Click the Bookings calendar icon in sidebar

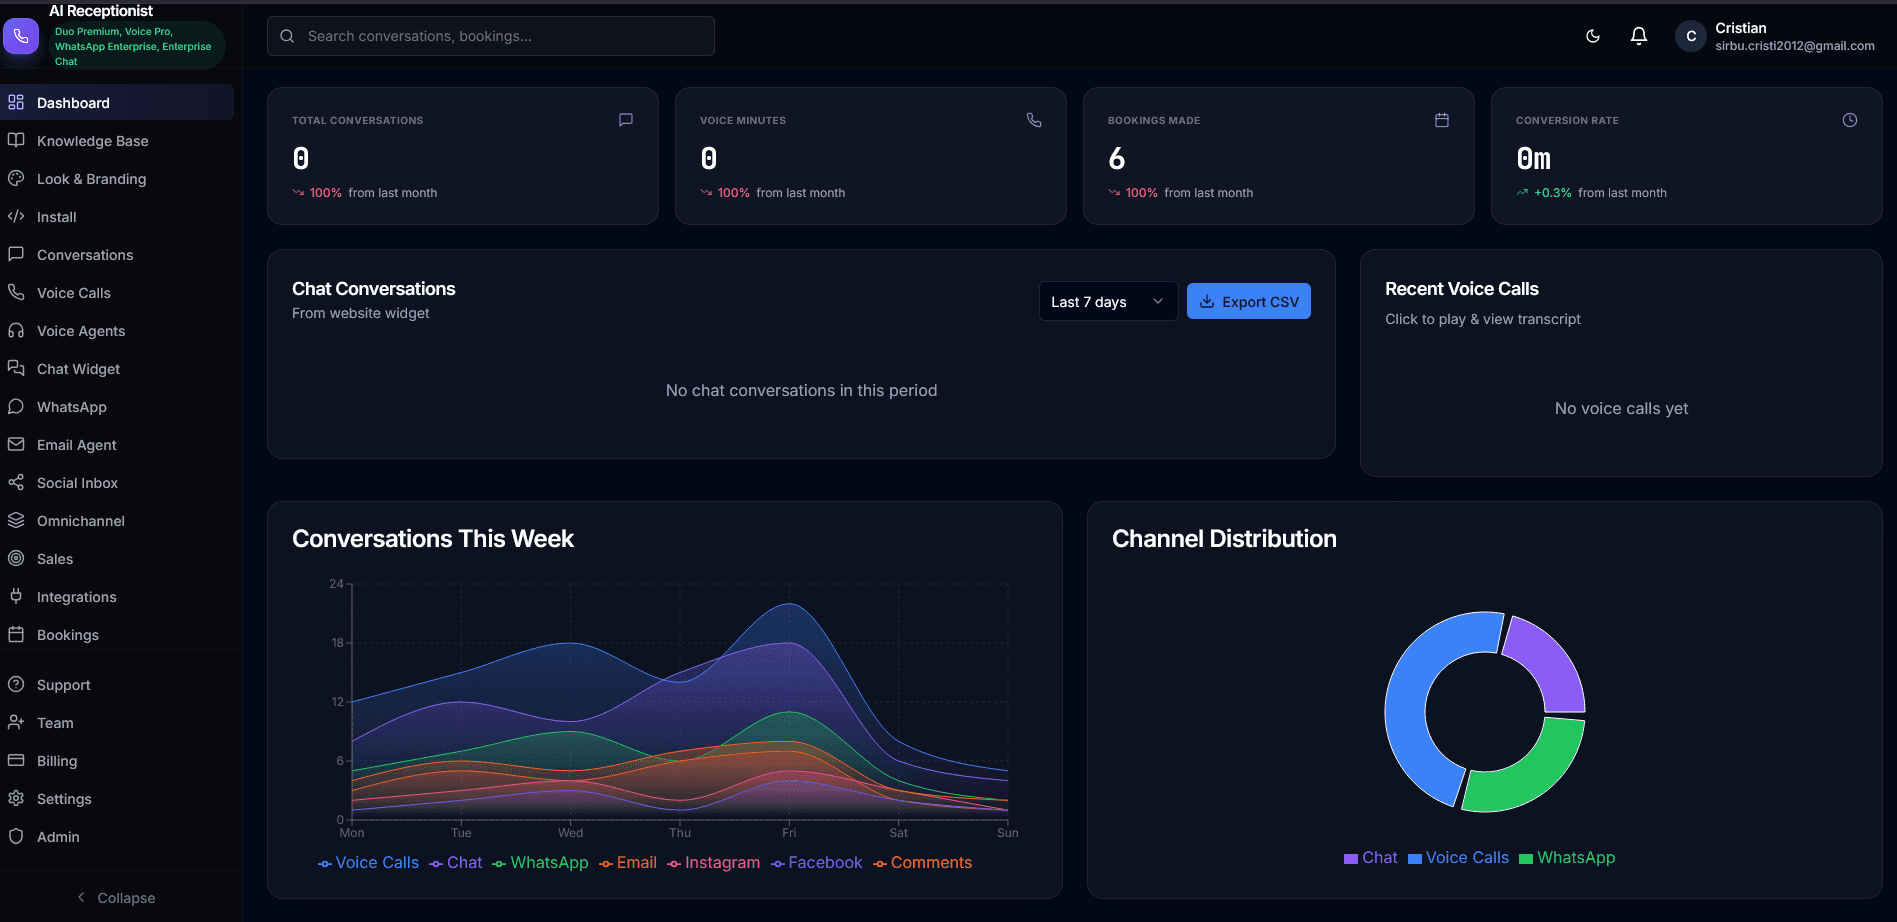click(x=16, y=634)
